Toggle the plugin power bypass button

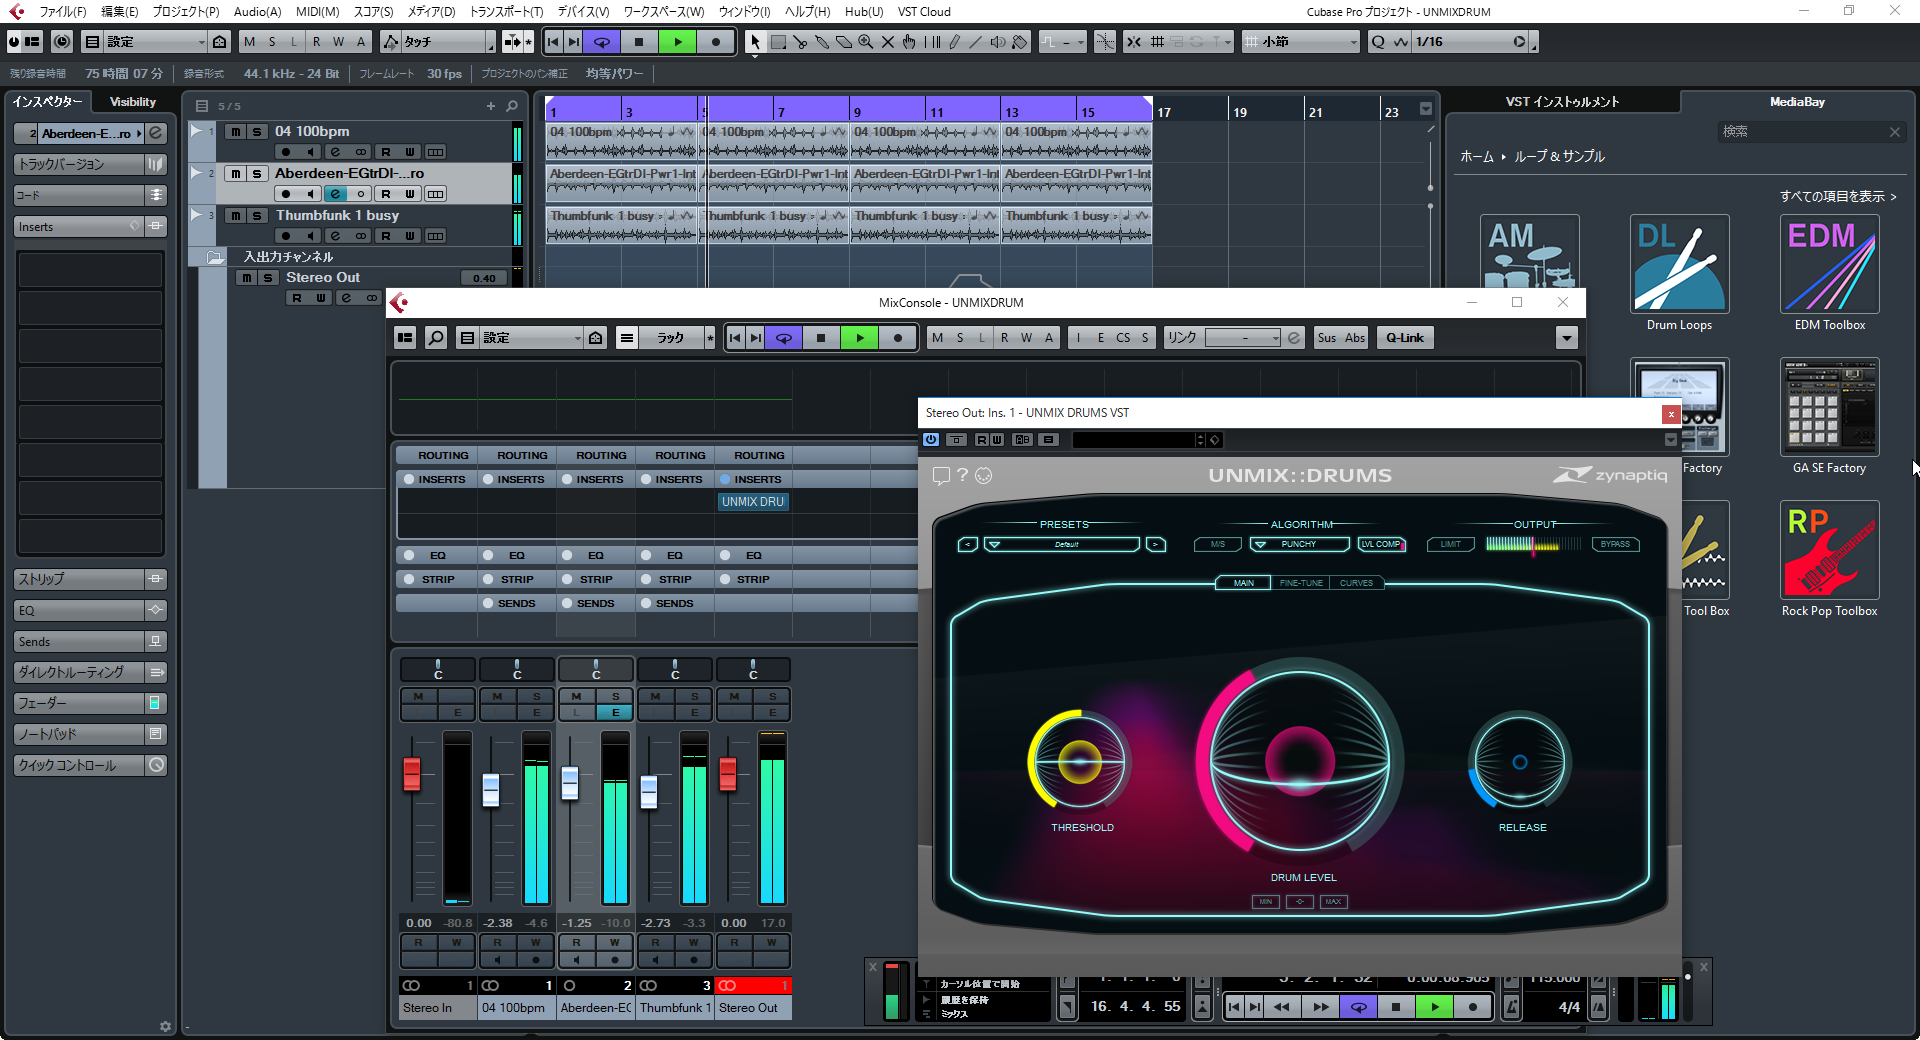(x=931, y=440)
